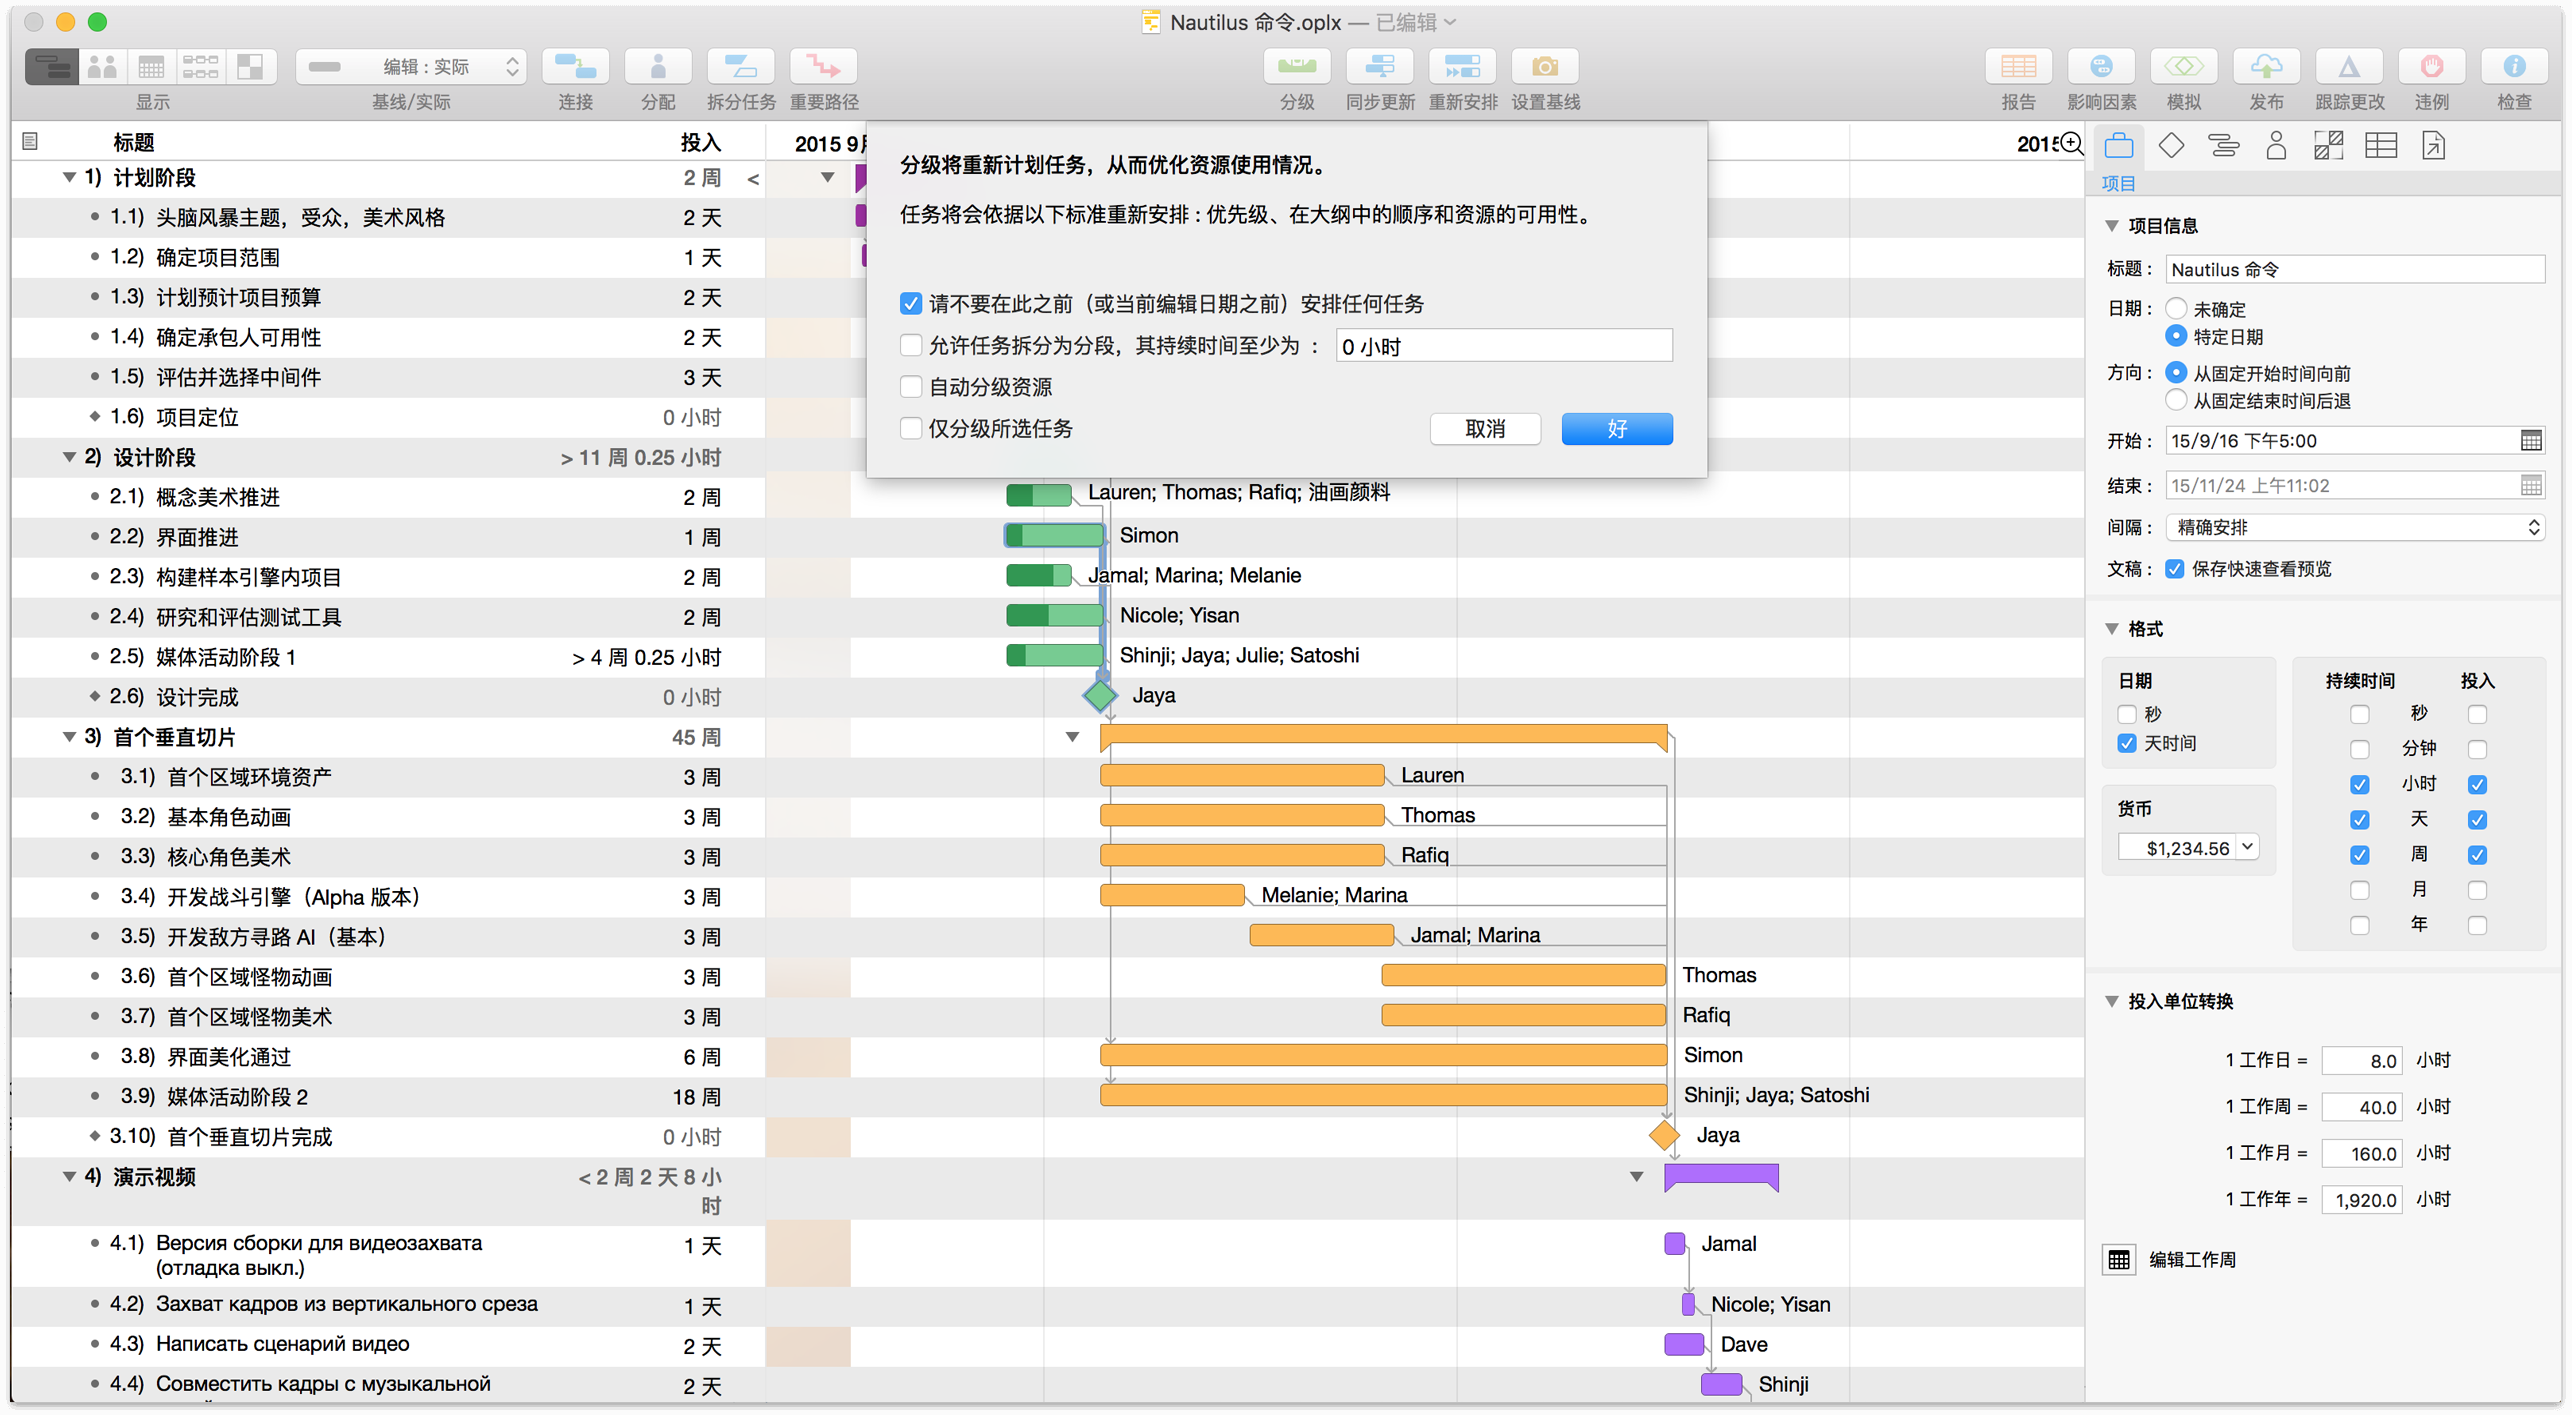Click the minimum duration 0 小时 field
Viewport: 2572px width, 1415px height.
tap(1503, 346)
